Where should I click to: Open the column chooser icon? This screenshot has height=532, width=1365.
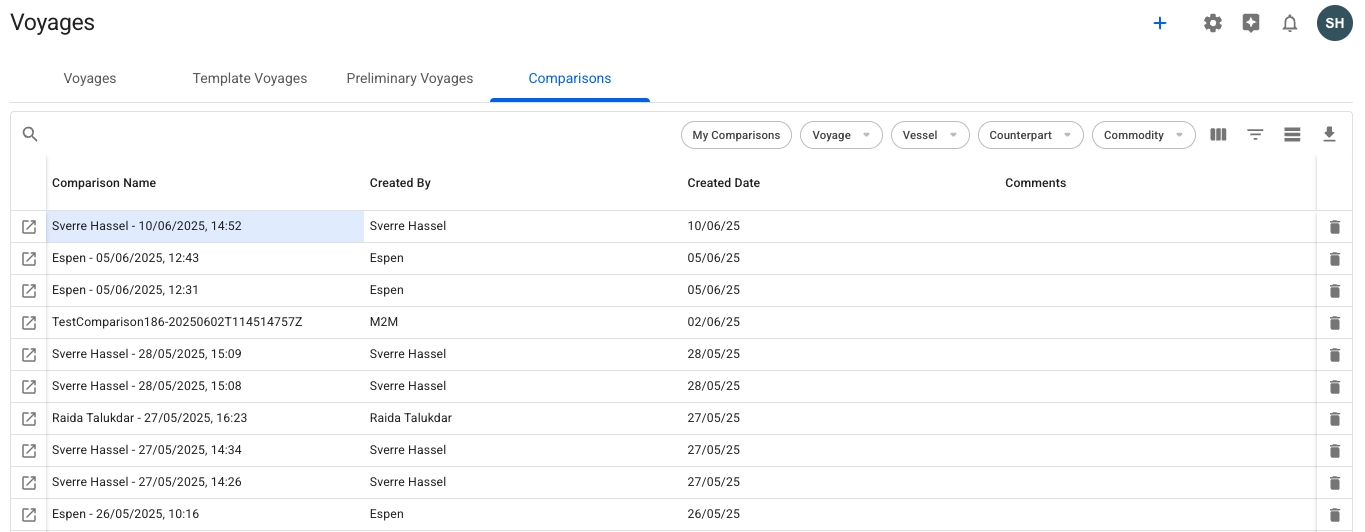[1218, 134]
